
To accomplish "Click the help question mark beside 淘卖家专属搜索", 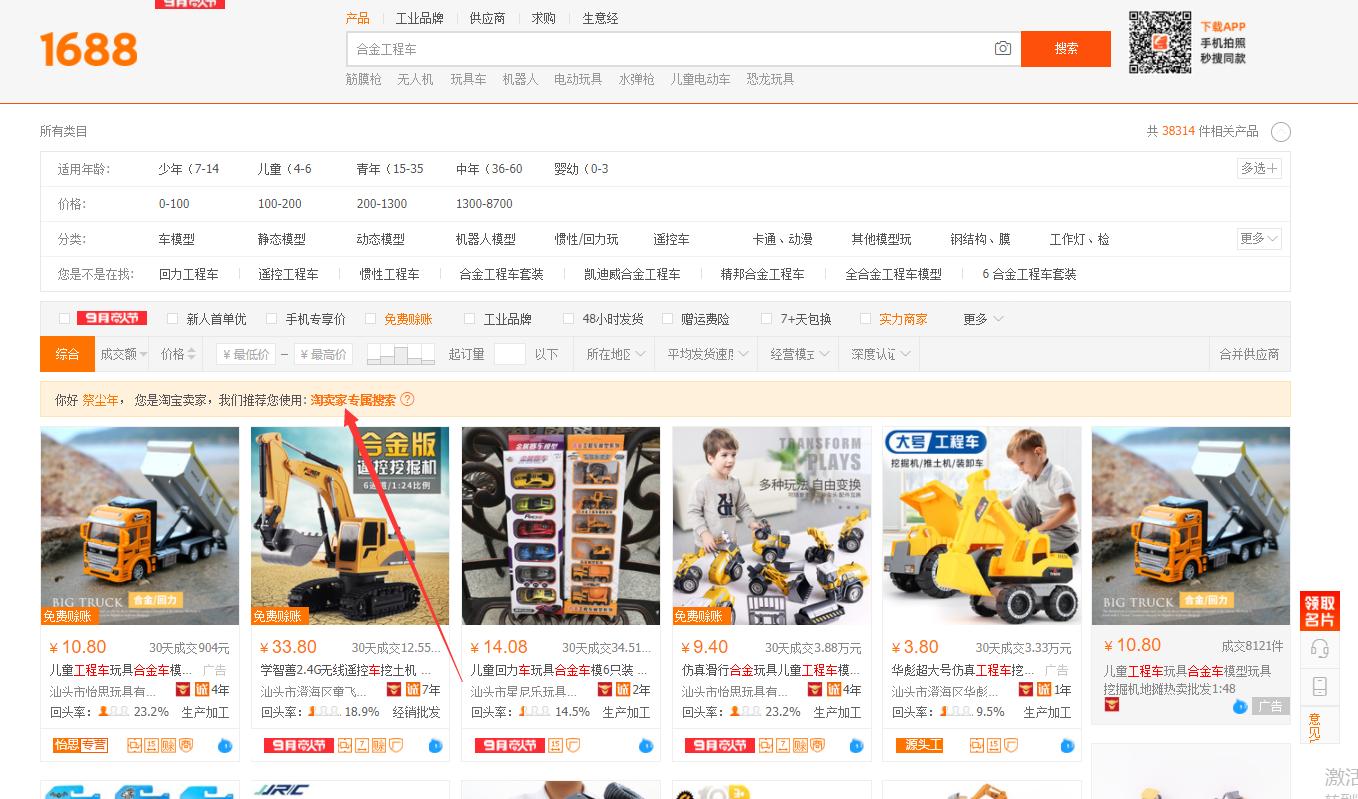I will pos(407,399).
